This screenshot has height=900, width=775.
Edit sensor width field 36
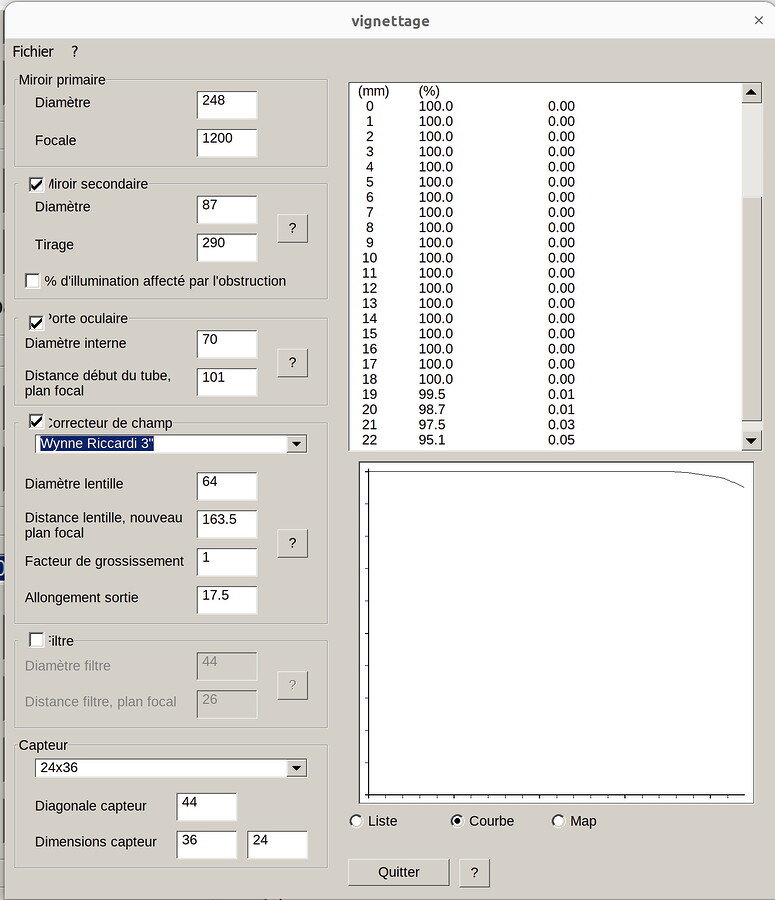pos(207,844)
